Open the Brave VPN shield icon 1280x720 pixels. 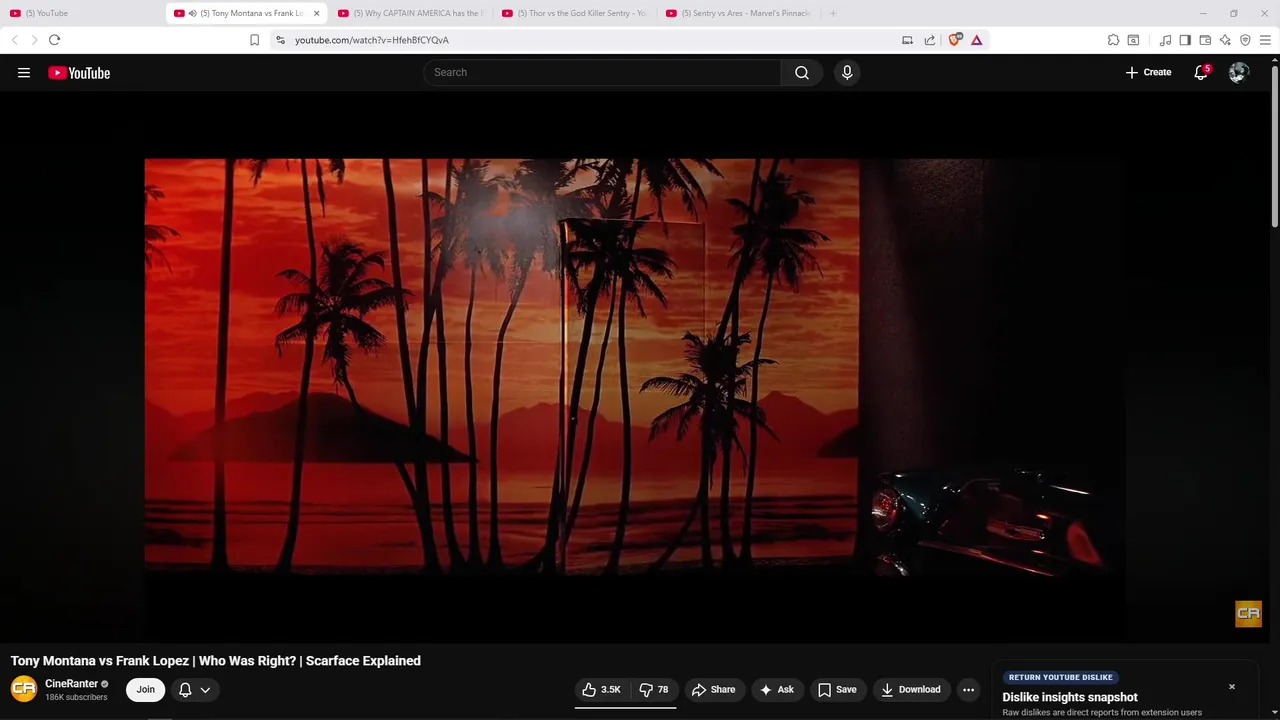(1245, 40)
